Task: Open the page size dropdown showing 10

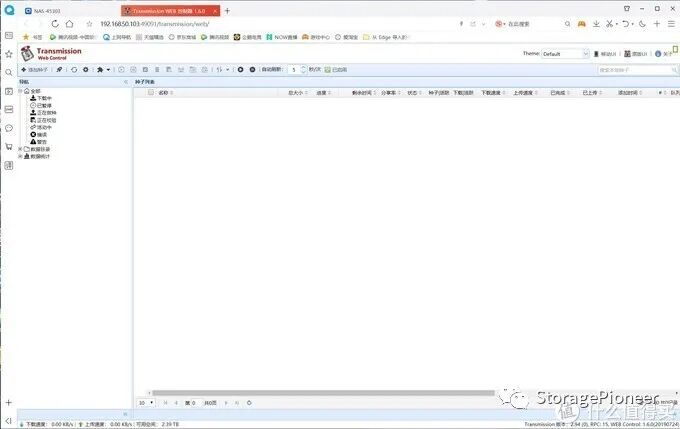Action: pos(146,403)
